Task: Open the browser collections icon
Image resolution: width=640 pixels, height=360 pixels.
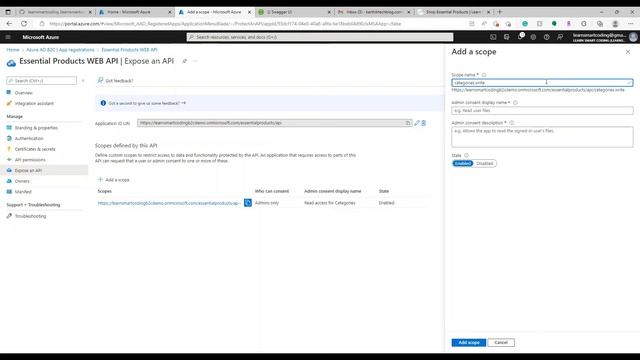Action: tap(600, 24)
